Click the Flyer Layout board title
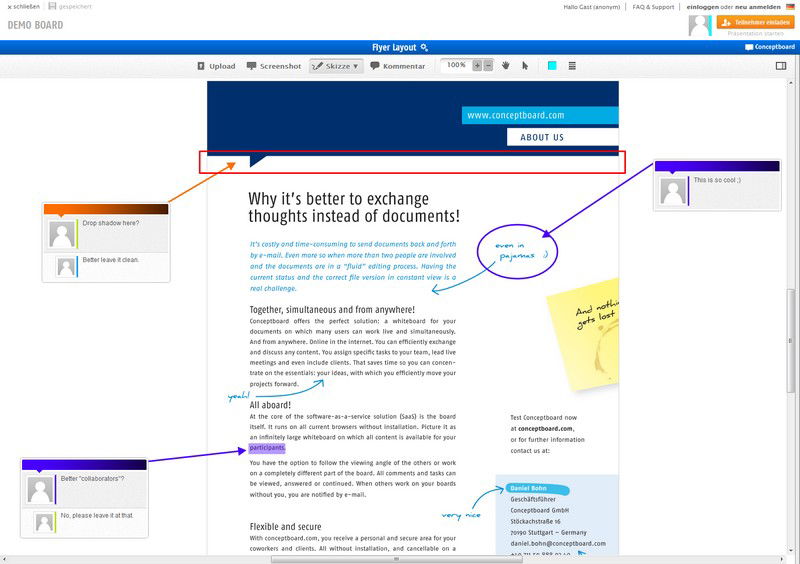 394,47
